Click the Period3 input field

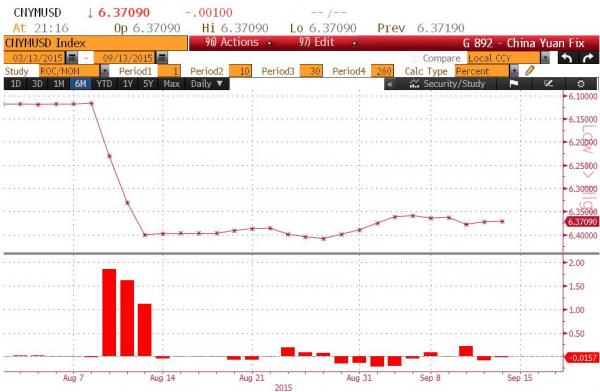pos(311,71)
